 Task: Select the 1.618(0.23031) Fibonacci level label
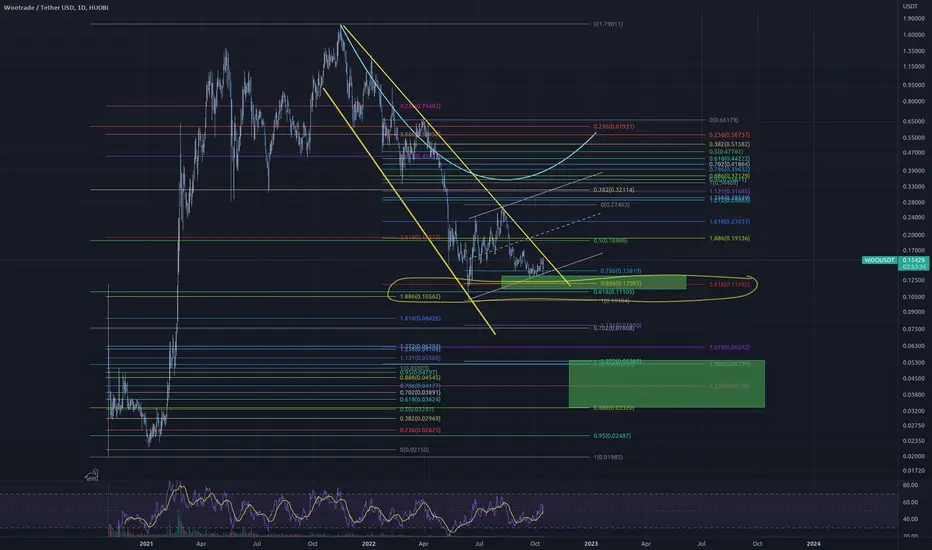pyautogui.click(x=729, y=222)
